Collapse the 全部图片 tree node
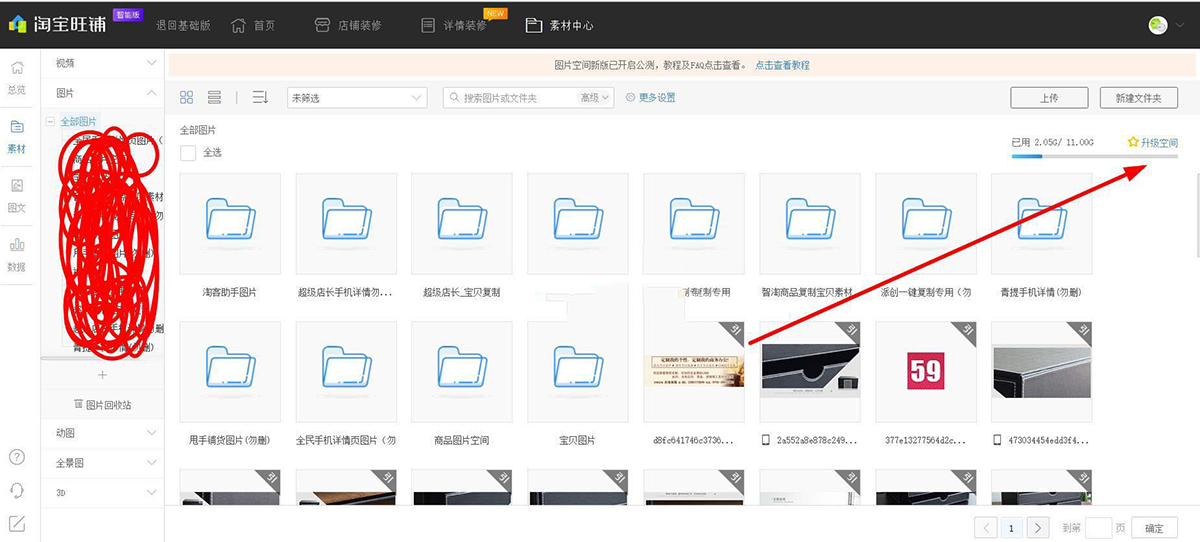Screen dimensions: 1200x542 50,121
